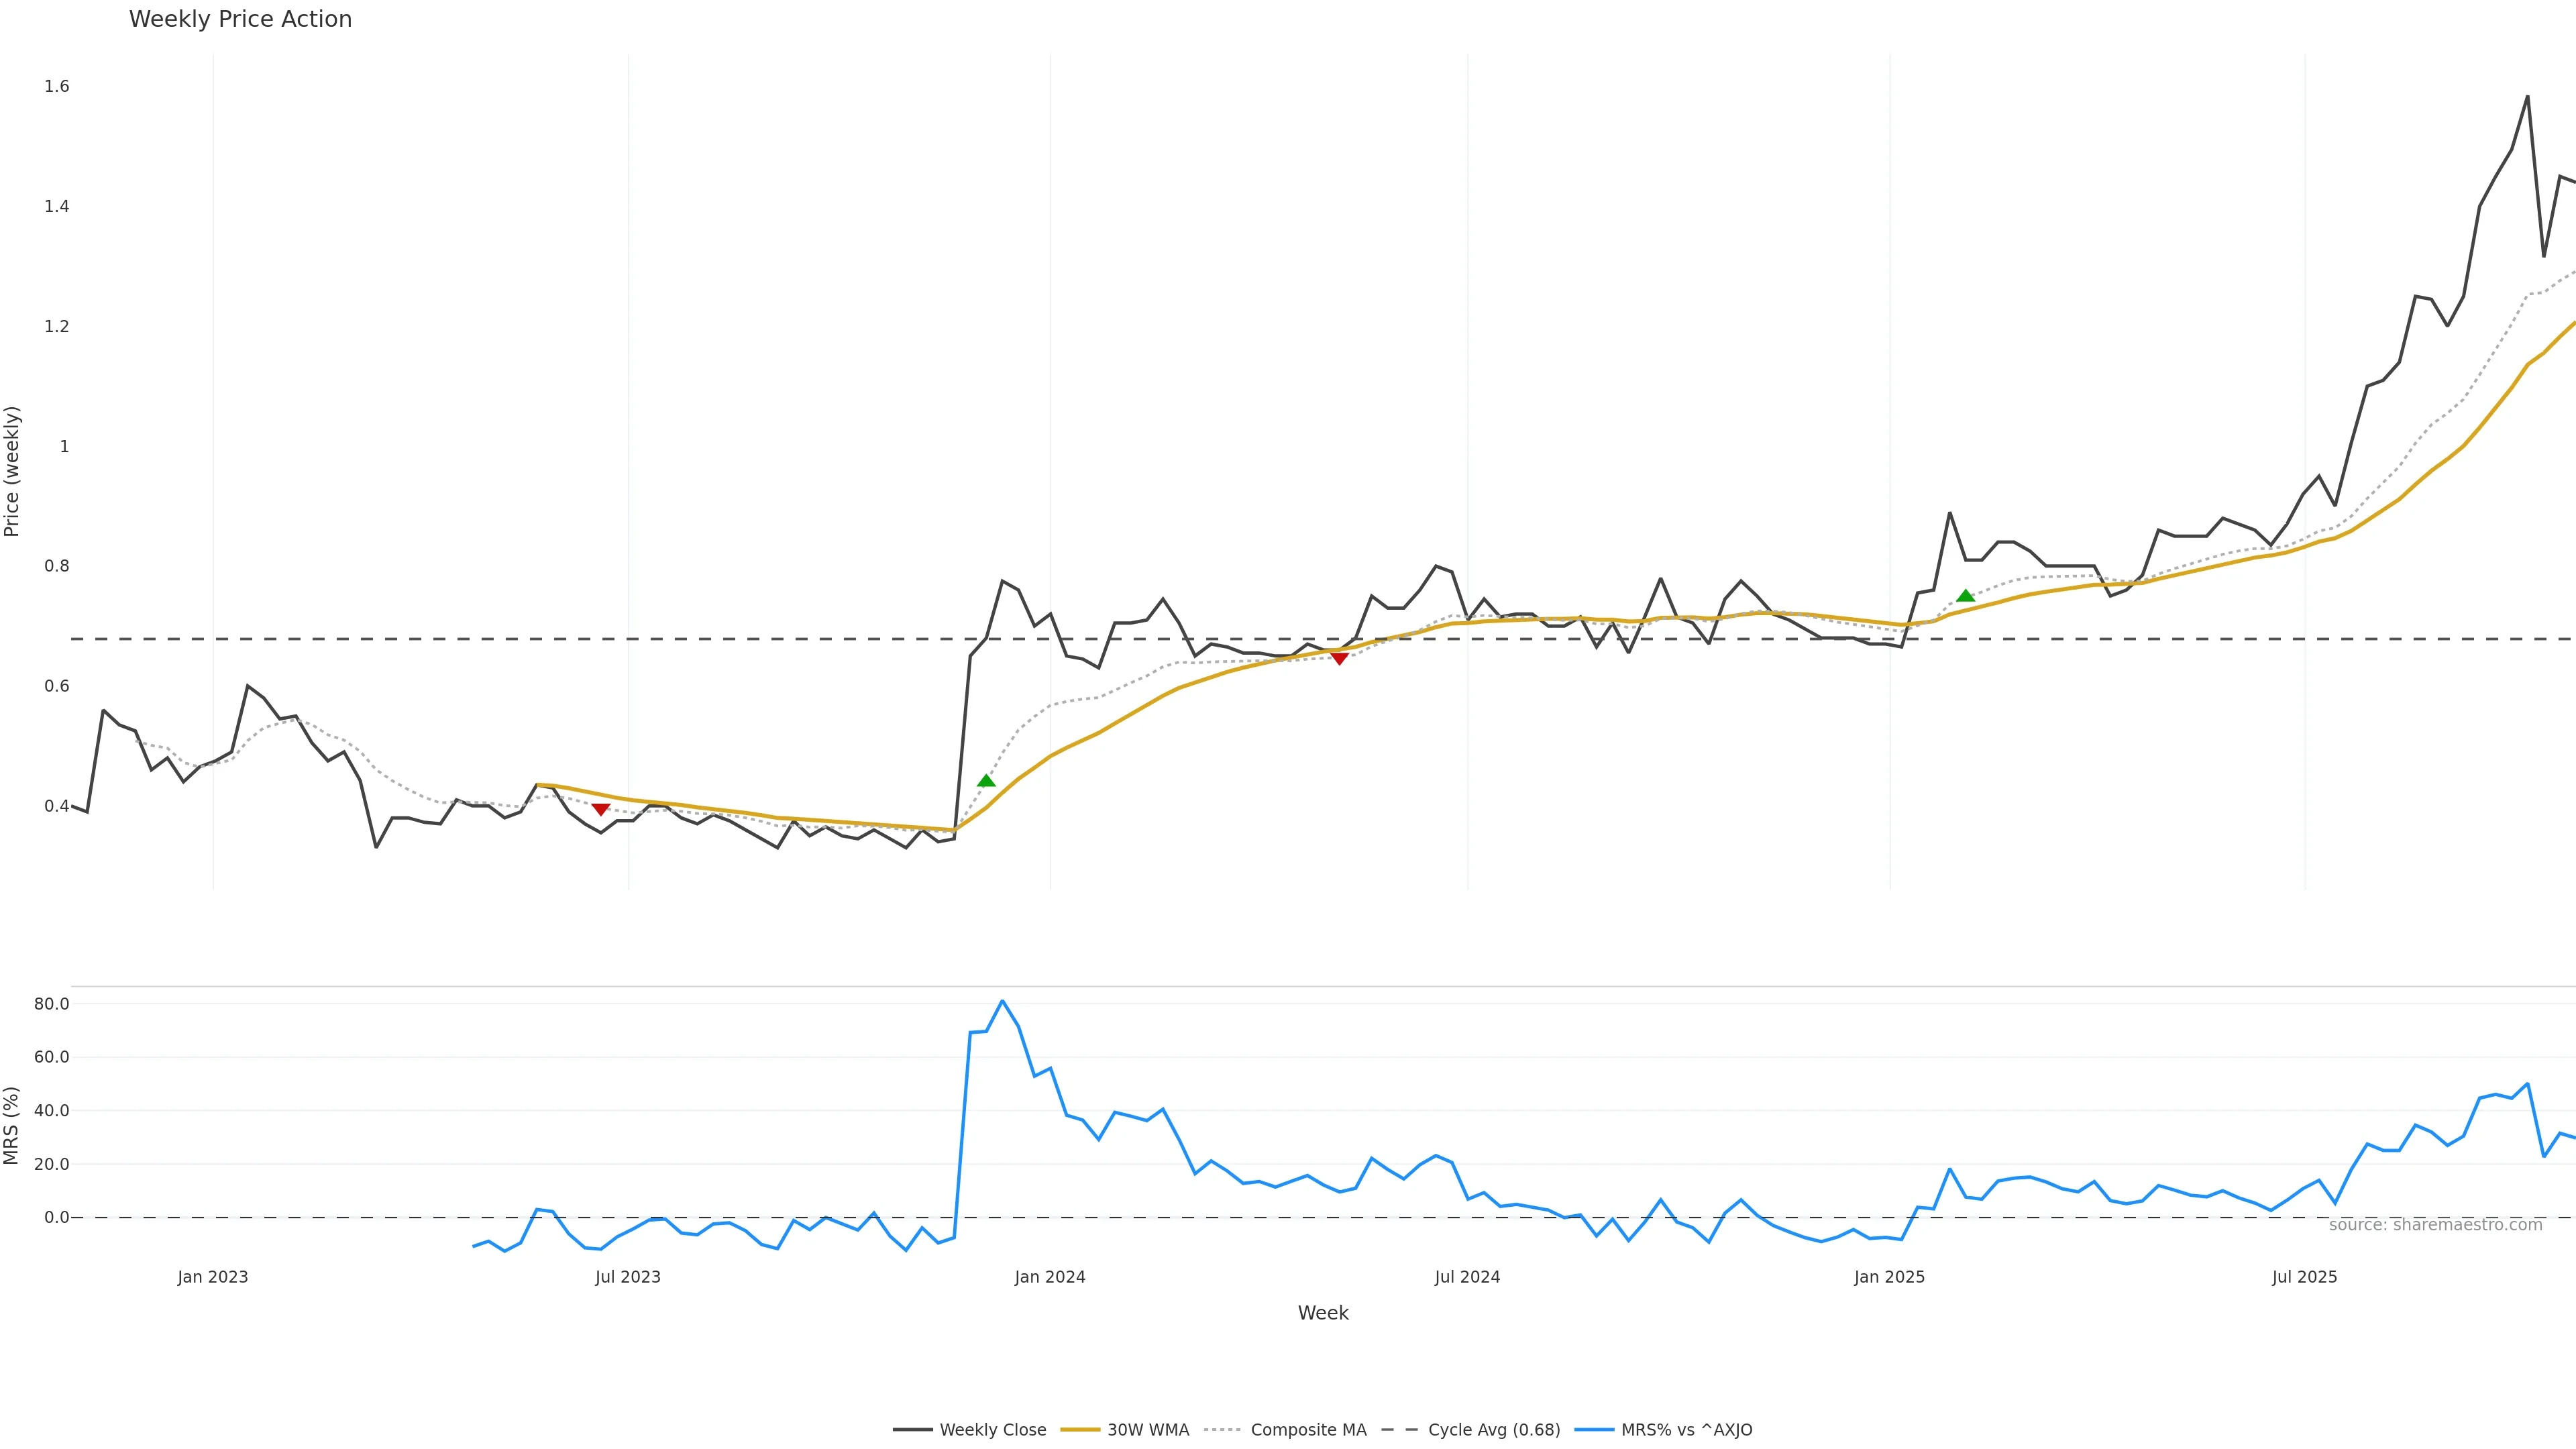
Task: Hide the Cycle Avg (0.68) legend entry
Action: pos(1493,1430)
